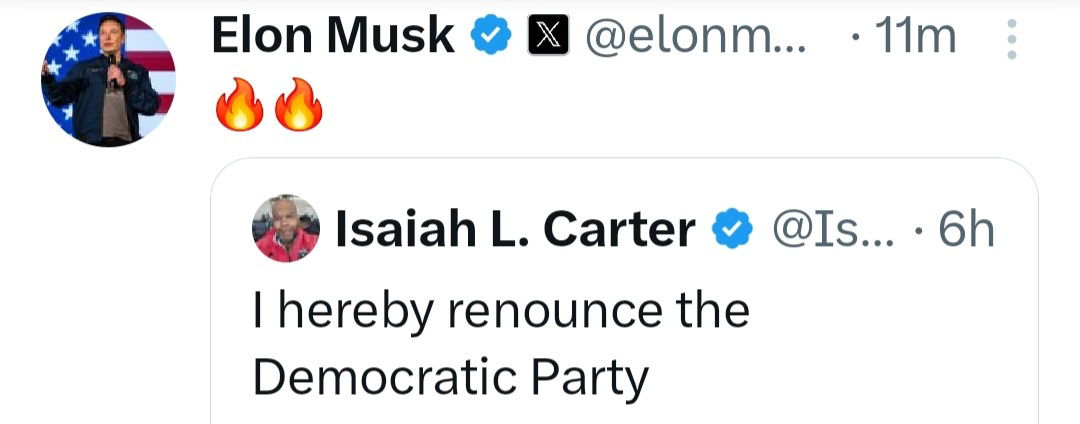1080x424 pixels.
Task: Click the word 'Party' in quoted post
Action: pyautogui.click(x=596, y=378)
